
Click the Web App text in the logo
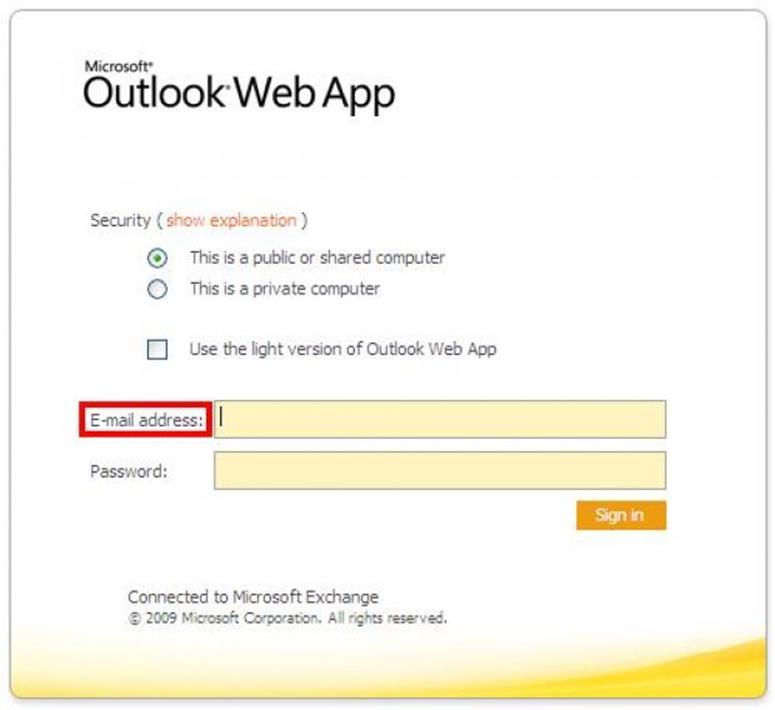coord(314,94)
